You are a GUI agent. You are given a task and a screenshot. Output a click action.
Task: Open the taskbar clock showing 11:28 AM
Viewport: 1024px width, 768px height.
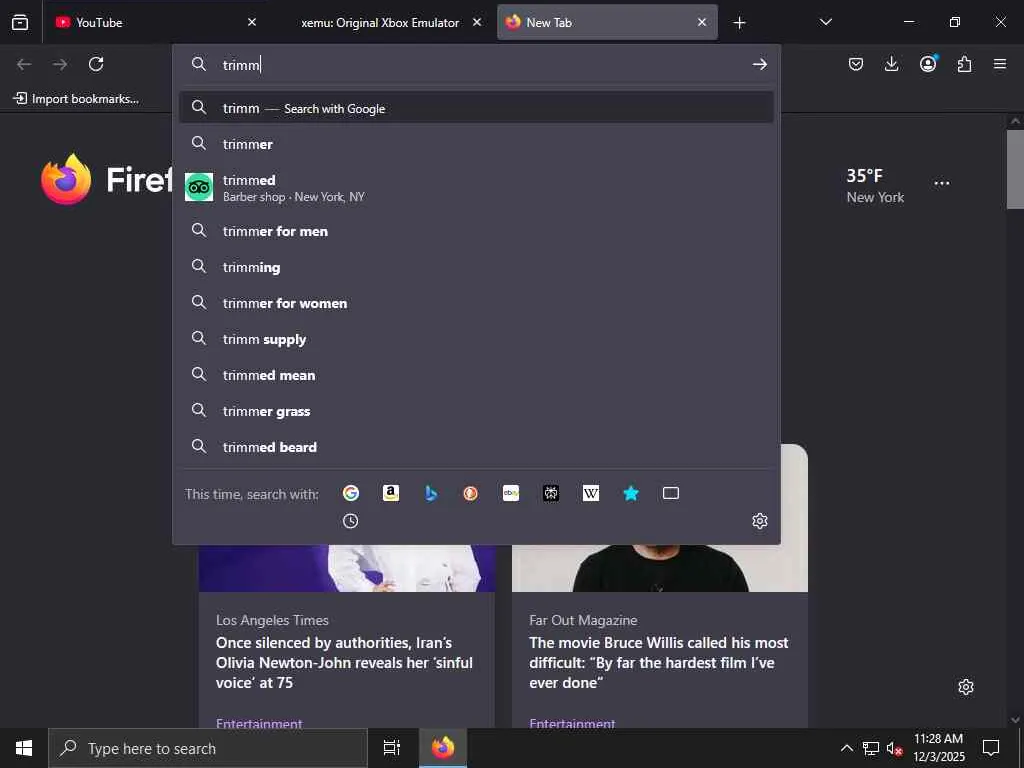tap(938, 748)
